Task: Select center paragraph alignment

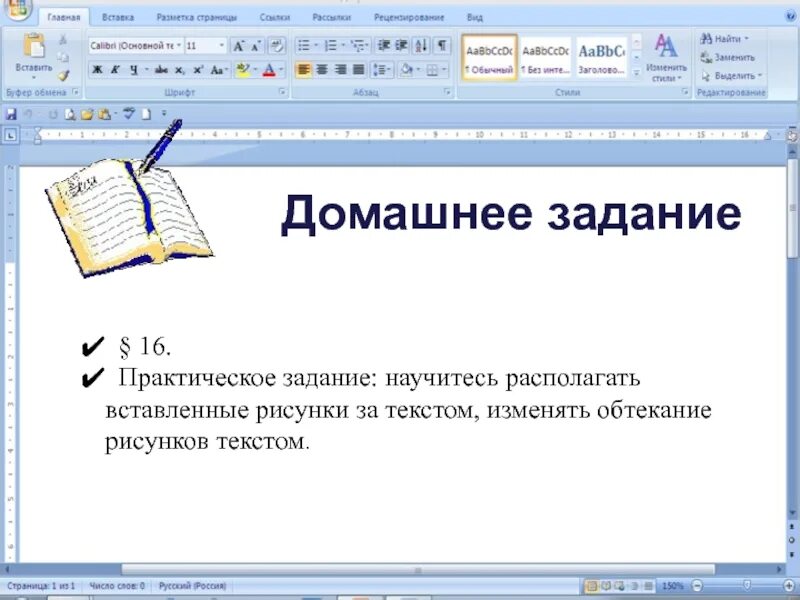Action: 321,69
